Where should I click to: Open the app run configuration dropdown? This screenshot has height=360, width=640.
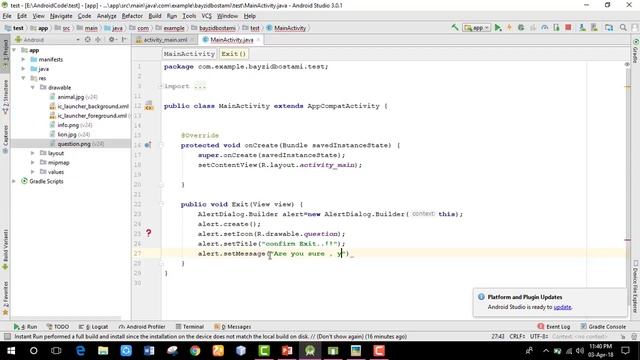coord(476,28)
